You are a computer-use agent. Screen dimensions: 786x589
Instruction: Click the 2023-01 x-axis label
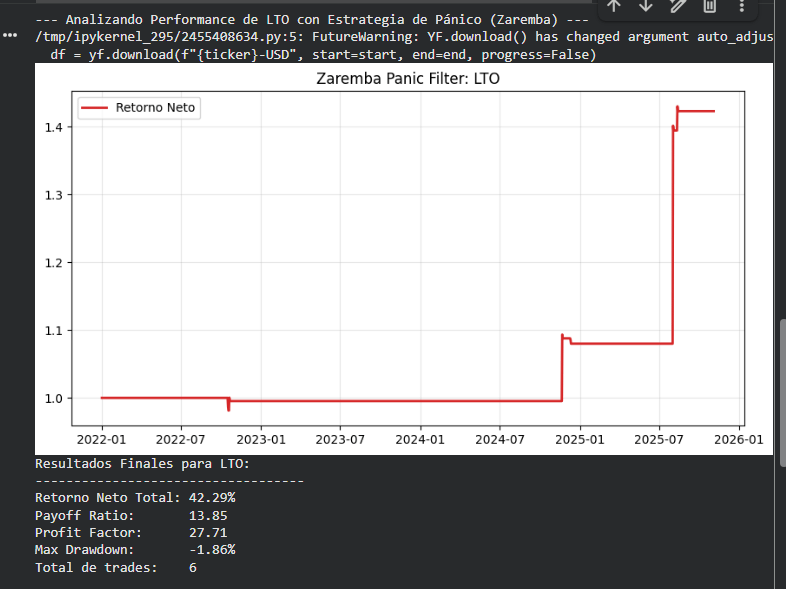point(261,440)
